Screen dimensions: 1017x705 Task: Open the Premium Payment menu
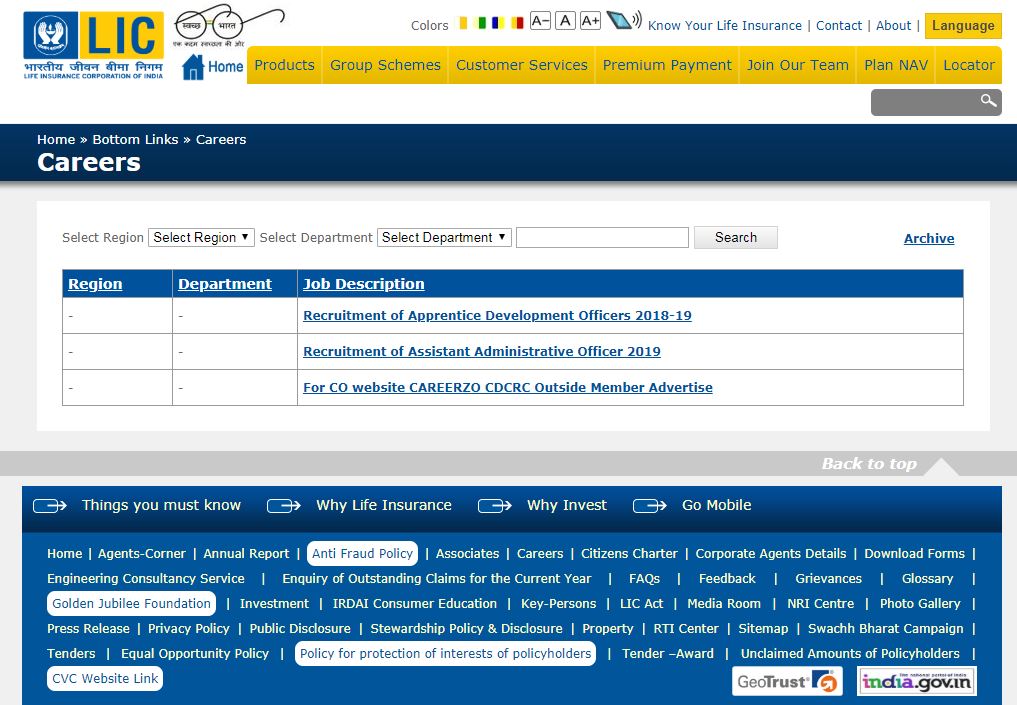point(667,65)
